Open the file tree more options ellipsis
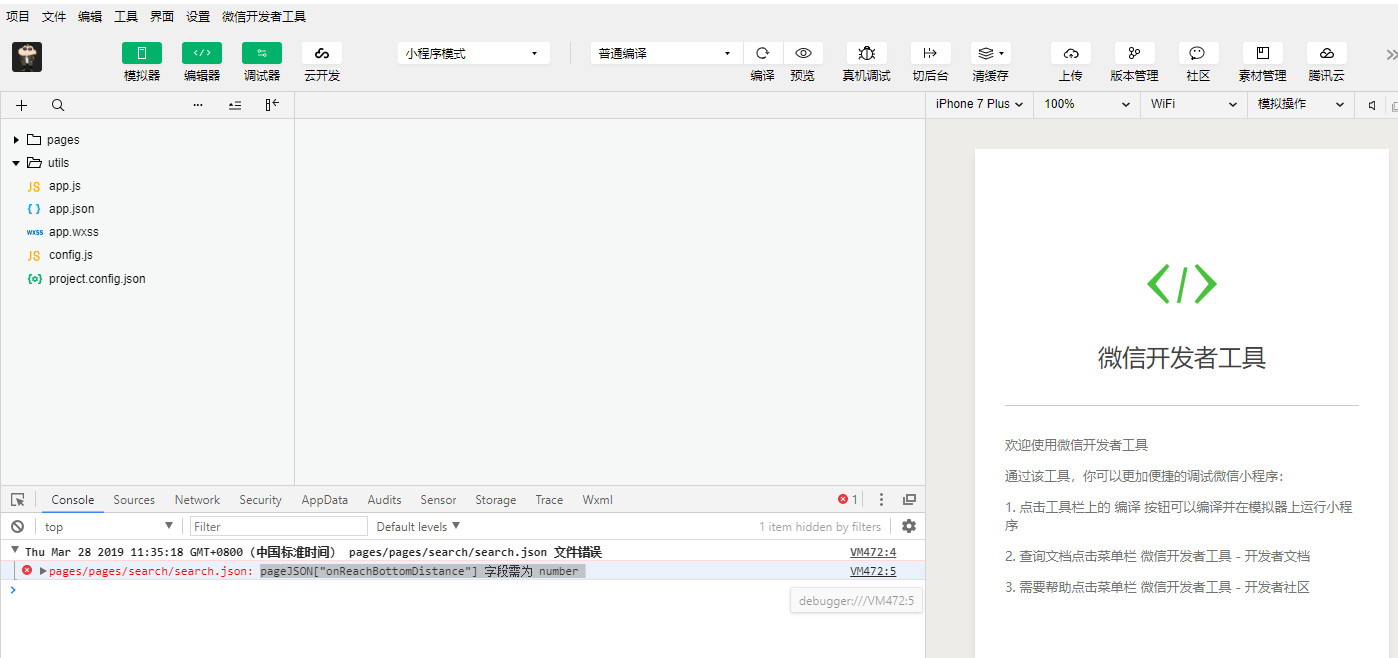1398x658 pixels. 198,105
